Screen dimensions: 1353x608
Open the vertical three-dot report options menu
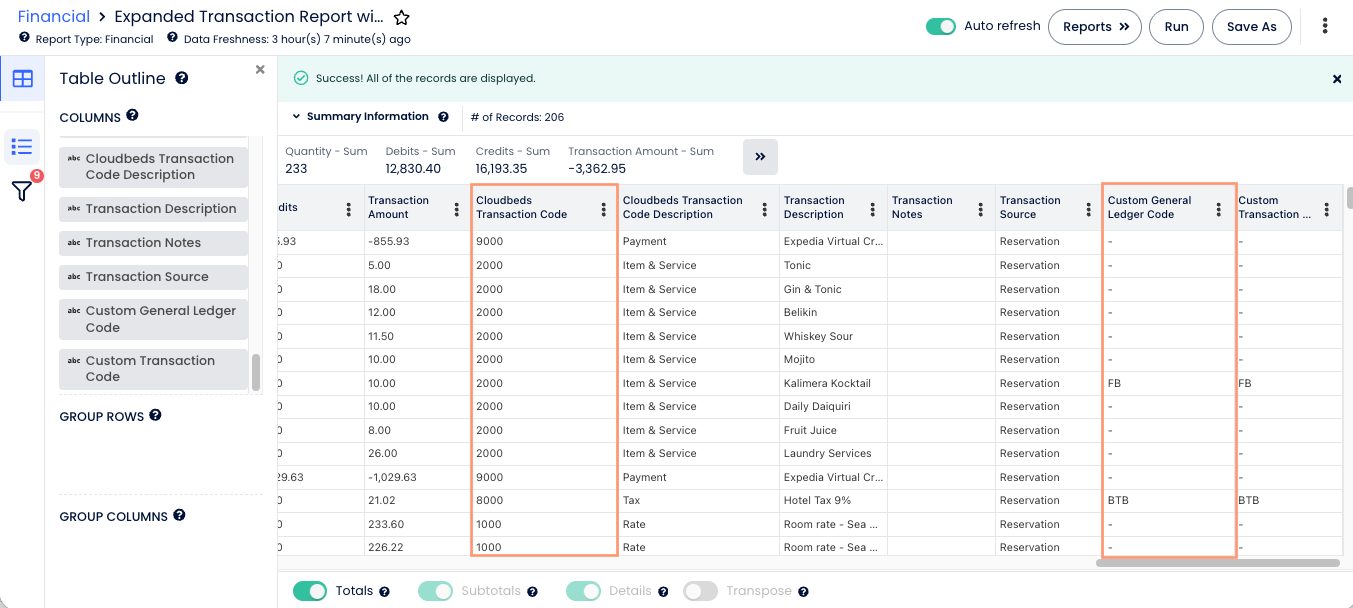[x=1325, y=26]
